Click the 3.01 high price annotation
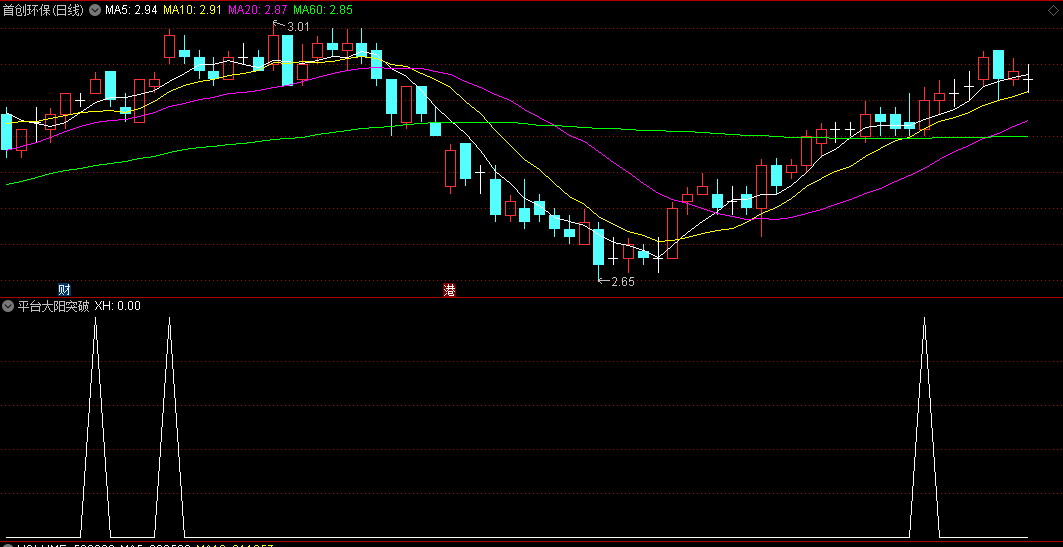This screenshot has width=1063, height=547. 298,27
